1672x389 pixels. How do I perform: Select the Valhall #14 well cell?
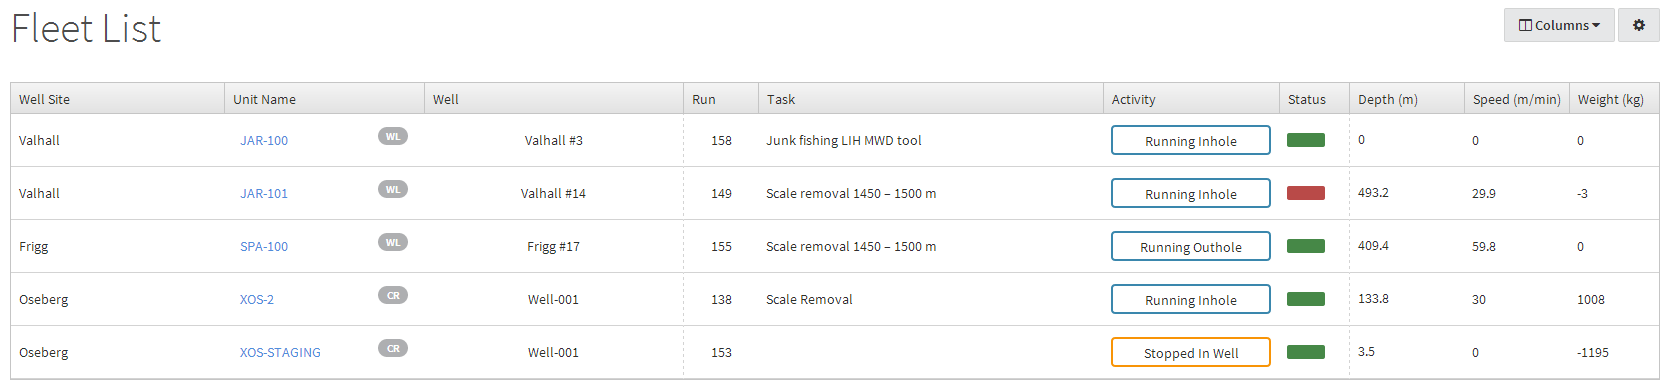[553, 194]
